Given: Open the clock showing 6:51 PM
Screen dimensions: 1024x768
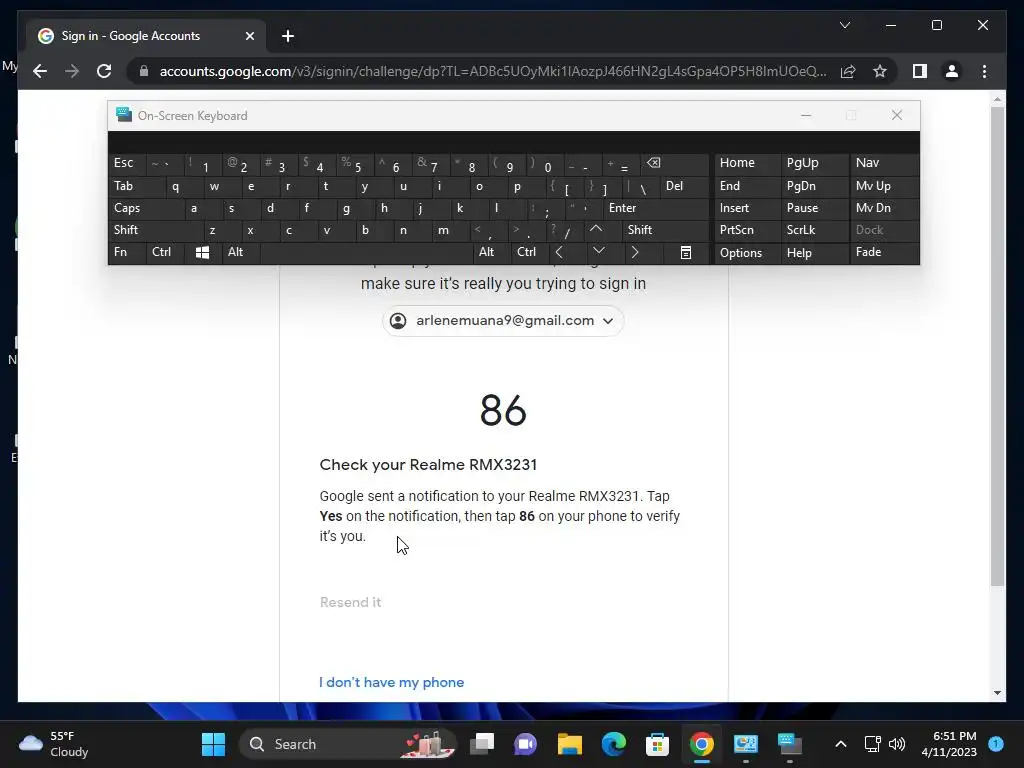Looking at the screenshot, I should (x=949, y=744).
